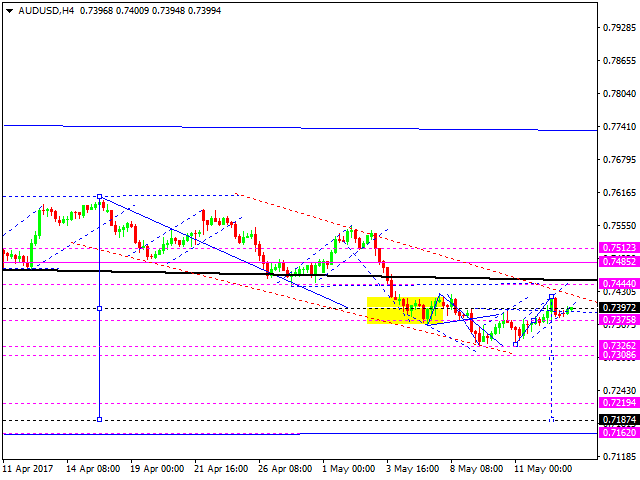This screenshot has height=480, width=640.
Task: Select the close price value 0.73994
Action: coord(204,11)
